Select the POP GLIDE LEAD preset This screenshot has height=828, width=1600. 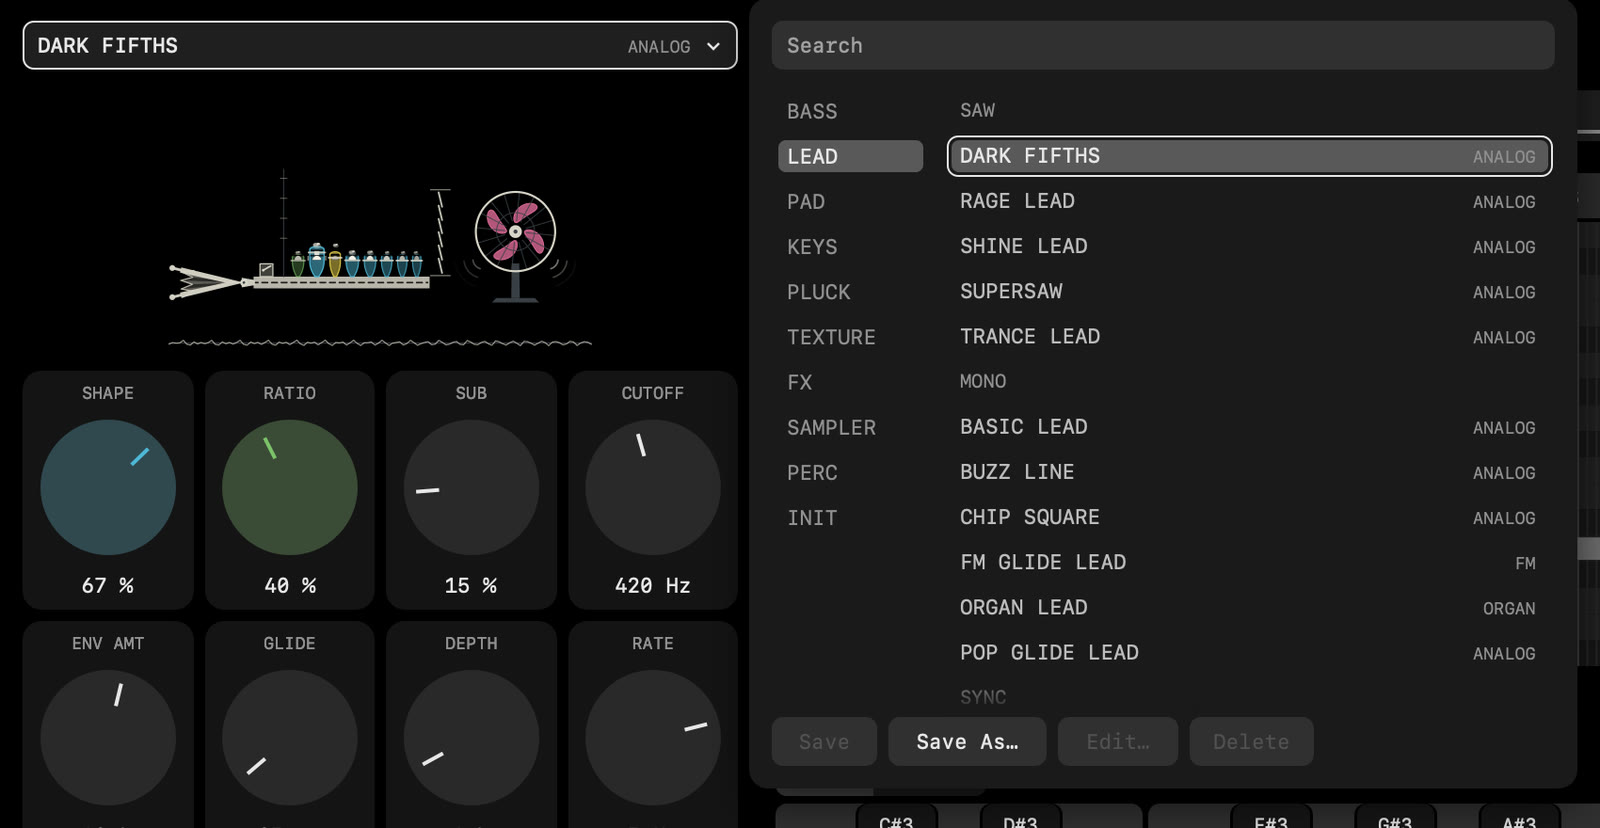click(x=1249, y=653)
